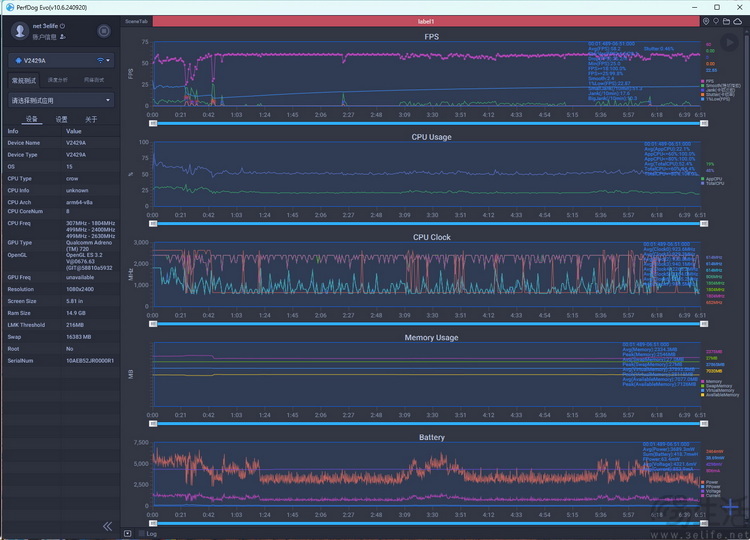The height and width of the screenshot is (540, 750).
Task: Click left handle of Battery range slider
Action: click(153, 523)
